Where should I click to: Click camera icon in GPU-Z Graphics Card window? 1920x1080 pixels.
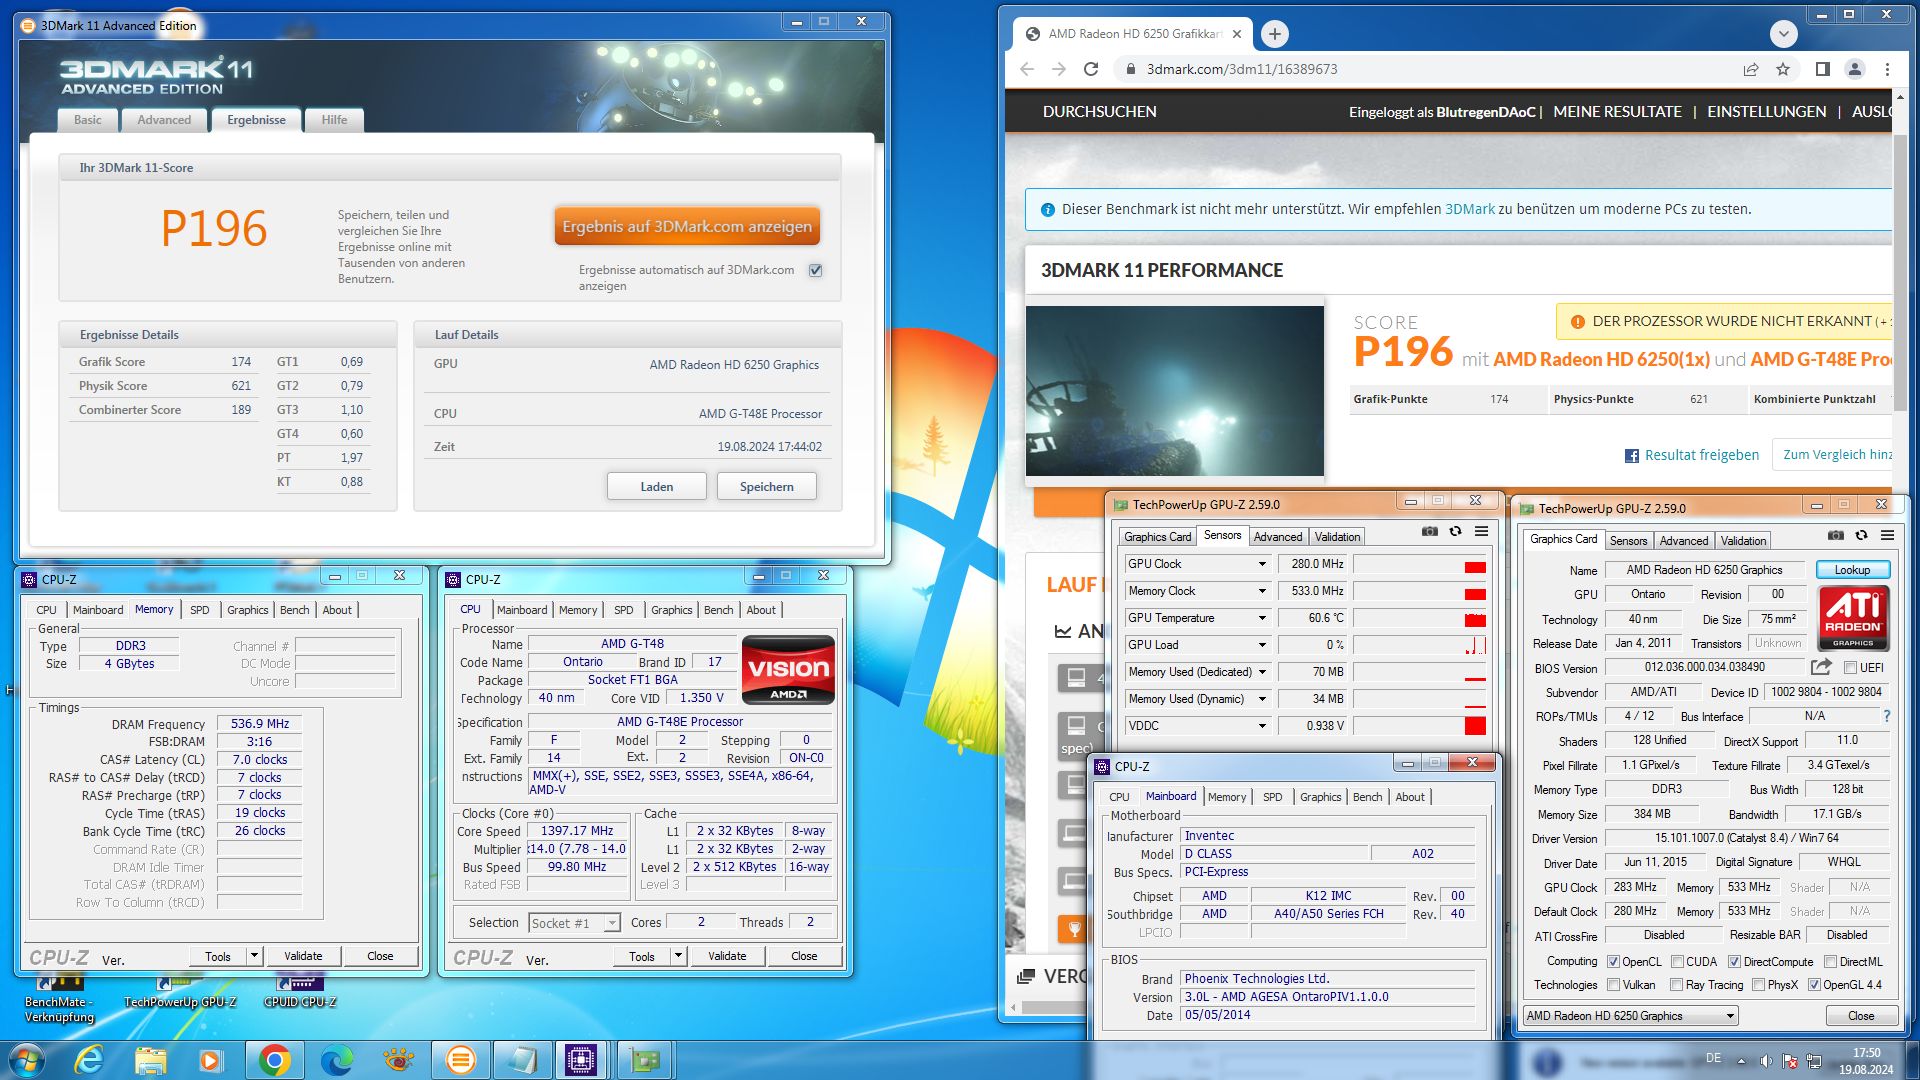click(1836, 535)
